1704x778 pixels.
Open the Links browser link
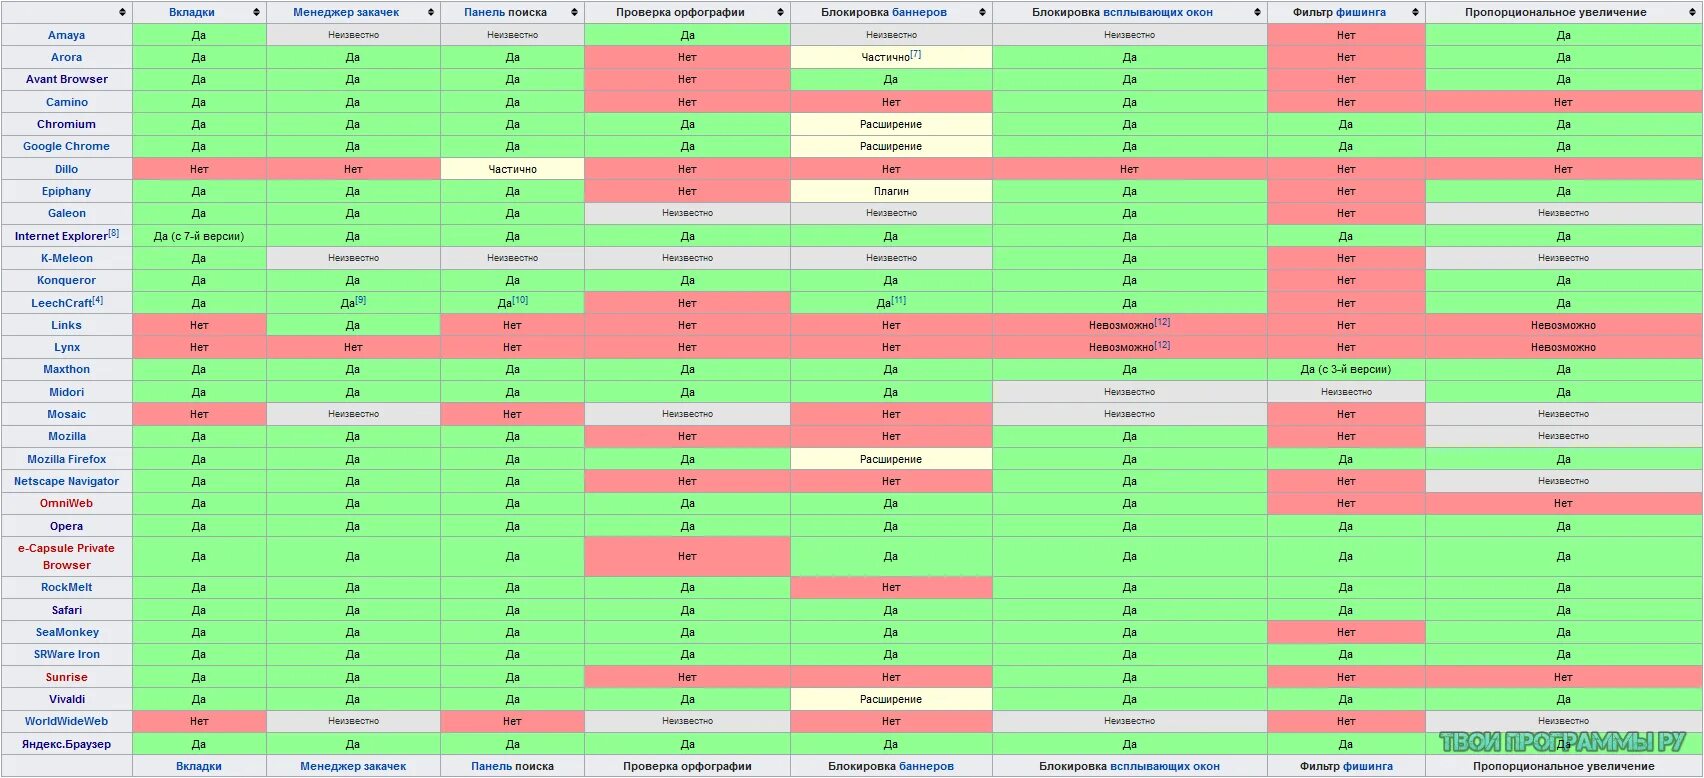[x=67, y=325]
